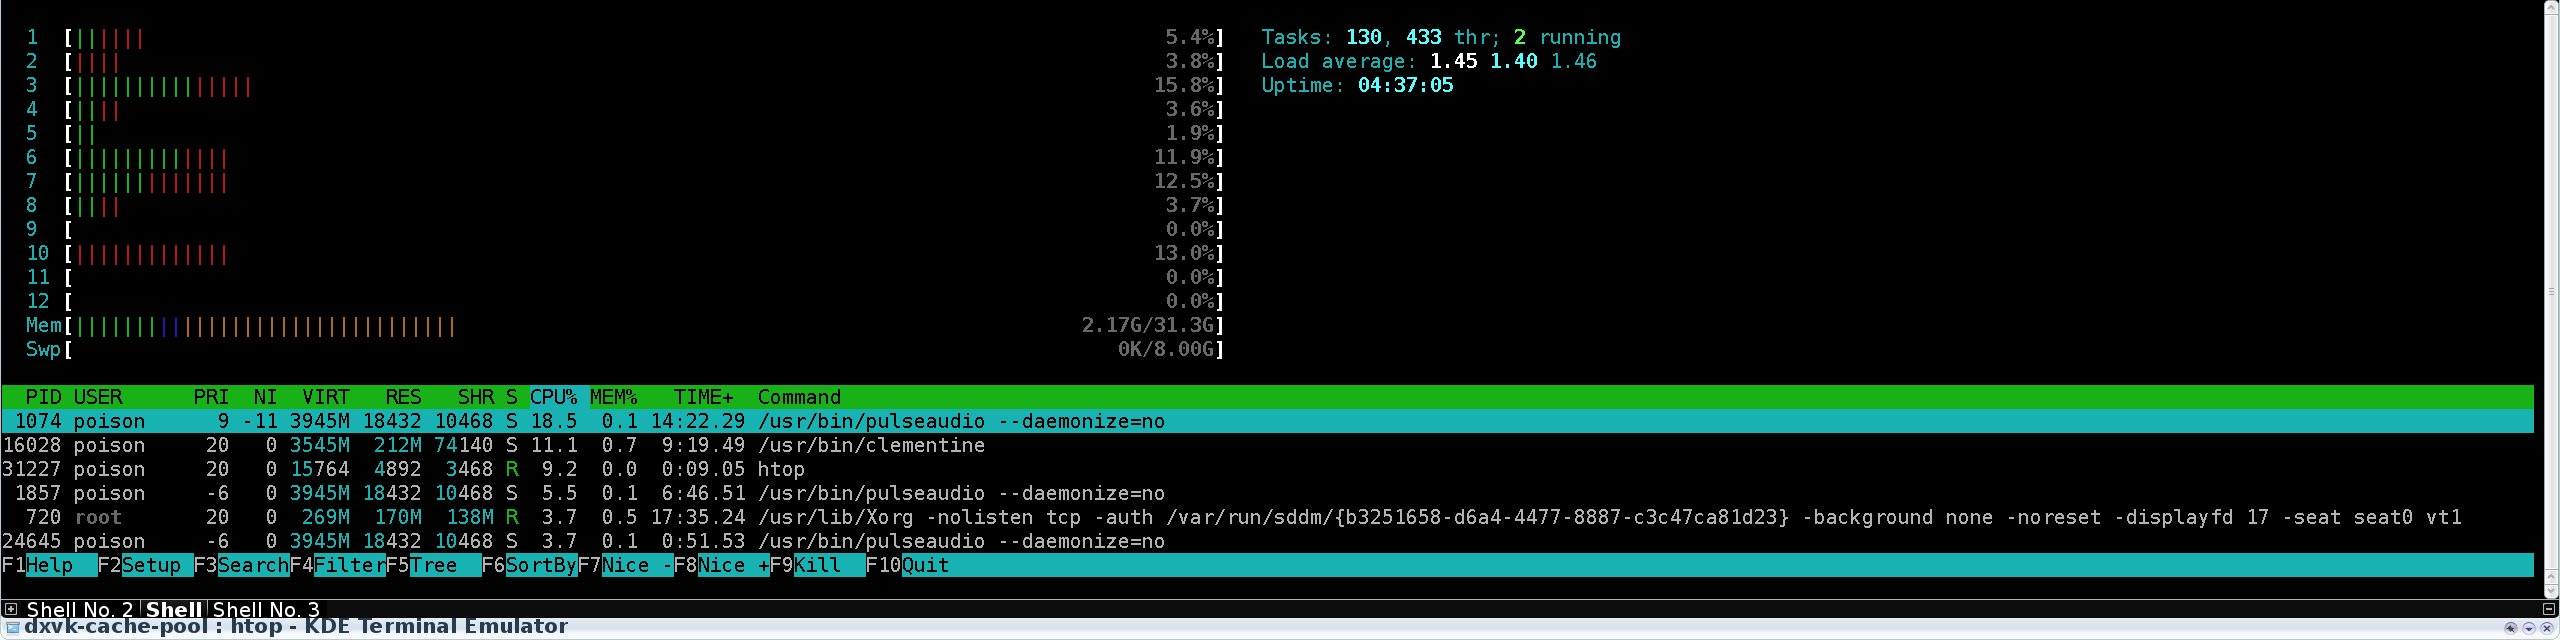Click F9 Kill in htop footer
2560x640 pixels.
coord(818,565)
